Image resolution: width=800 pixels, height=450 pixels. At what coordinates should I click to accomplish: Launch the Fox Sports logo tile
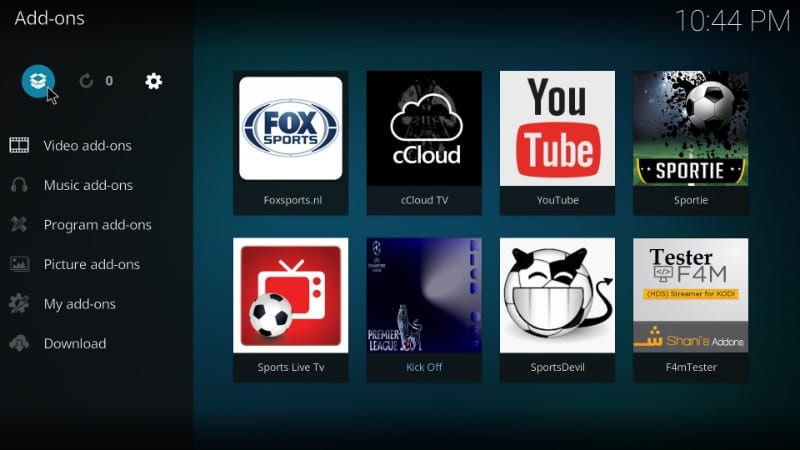(291, 128)
